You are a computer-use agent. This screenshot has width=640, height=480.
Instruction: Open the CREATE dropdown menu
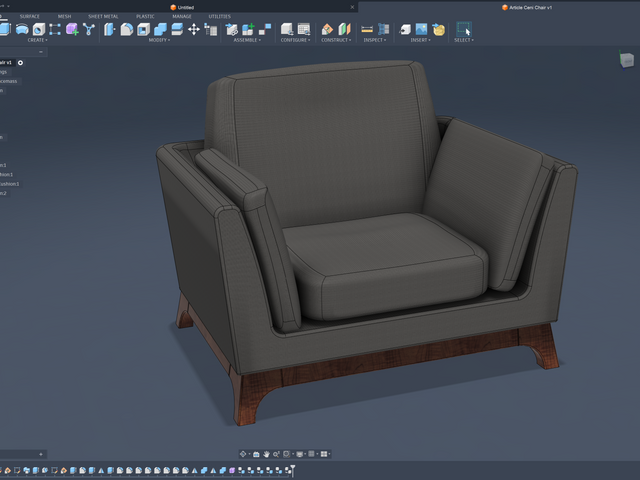(38, 40)
